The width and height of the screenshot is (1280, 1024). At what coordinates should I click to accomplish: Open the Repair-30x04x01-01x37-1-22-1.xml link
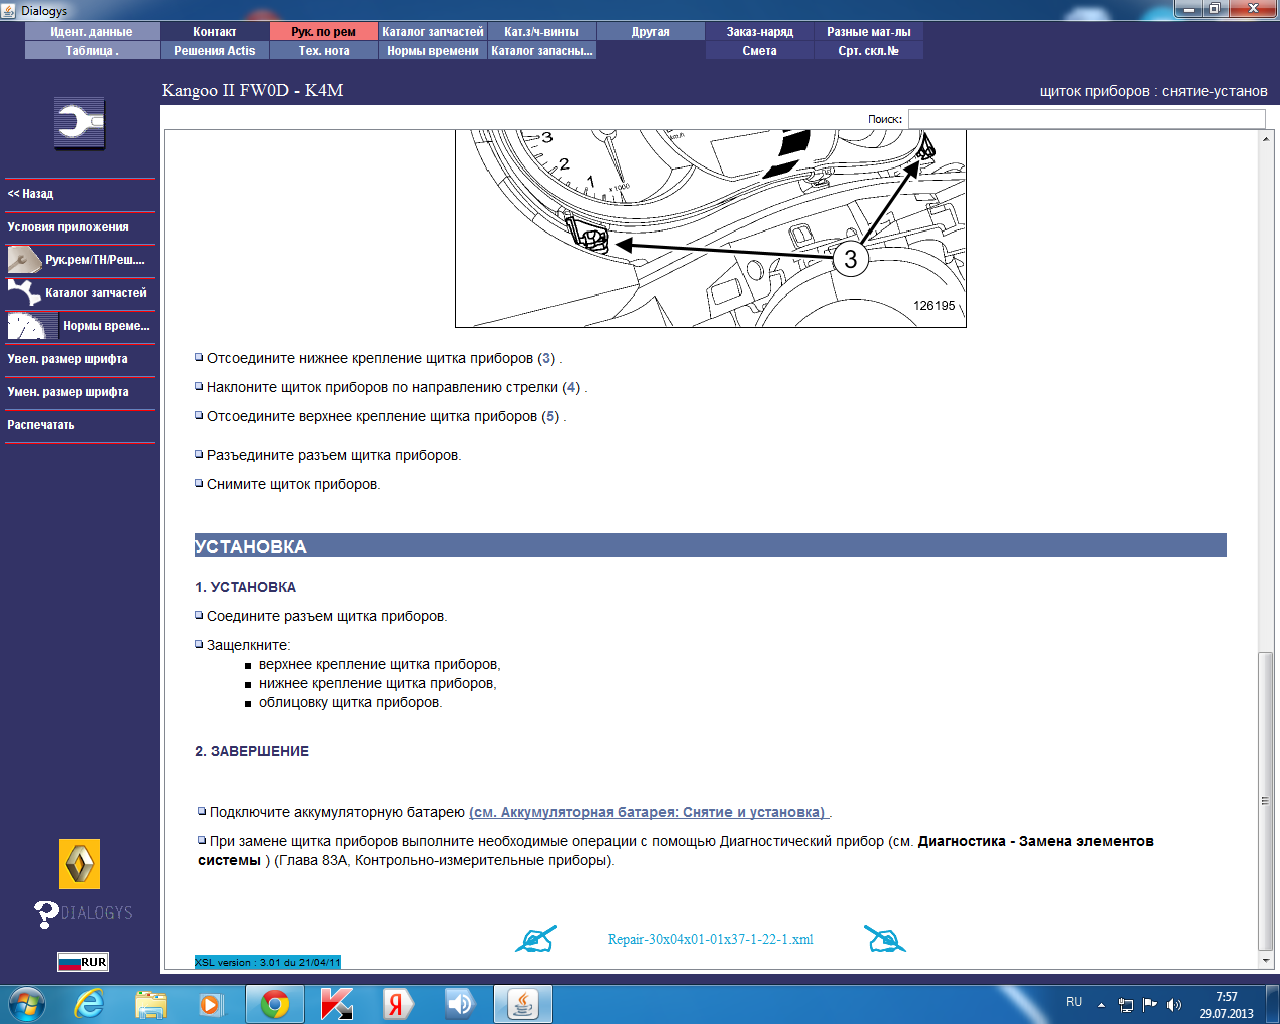(711, 939)
